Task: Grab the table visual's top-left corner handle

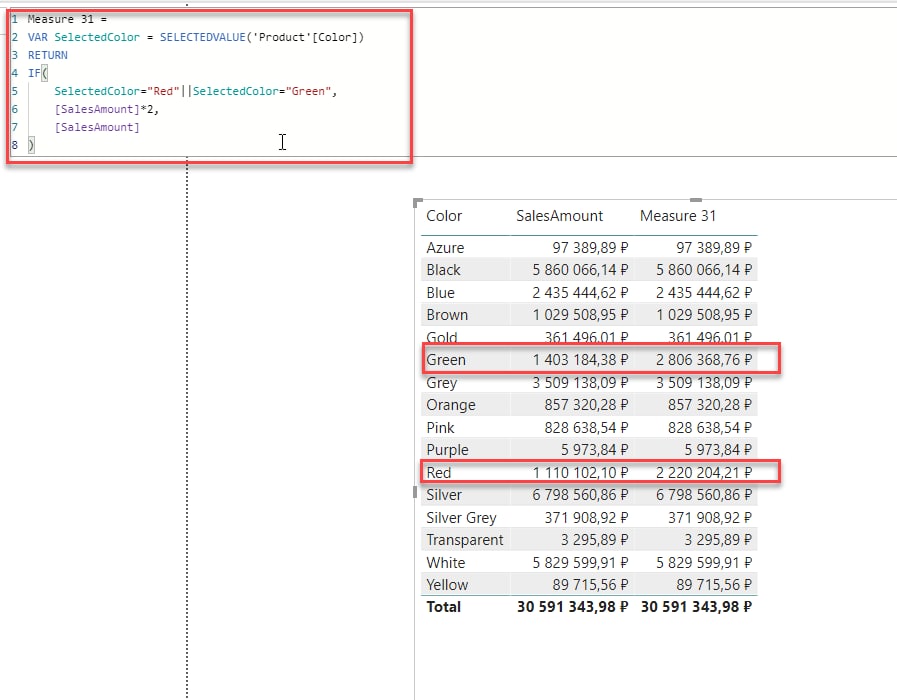Action: (x=418, y=202)
